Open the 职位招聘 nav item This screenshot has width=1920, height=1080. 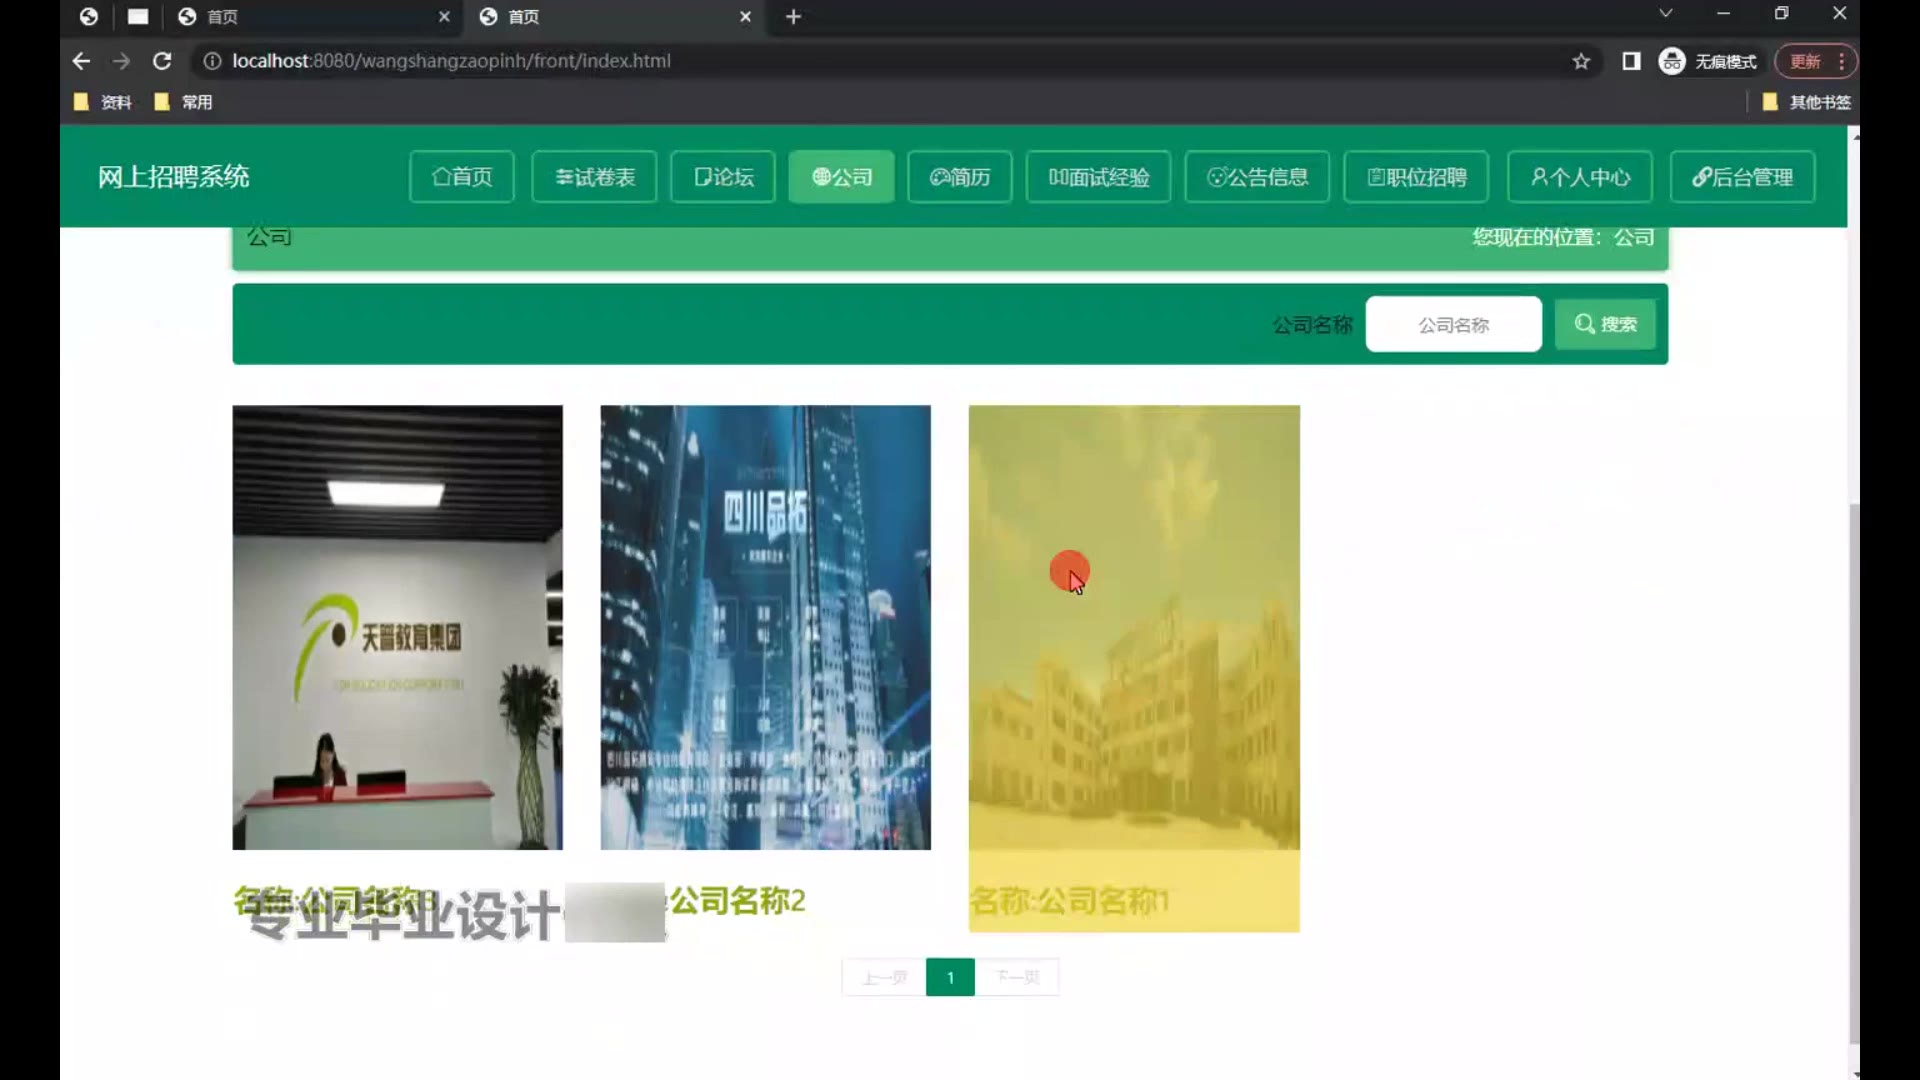pos(1416,177)
